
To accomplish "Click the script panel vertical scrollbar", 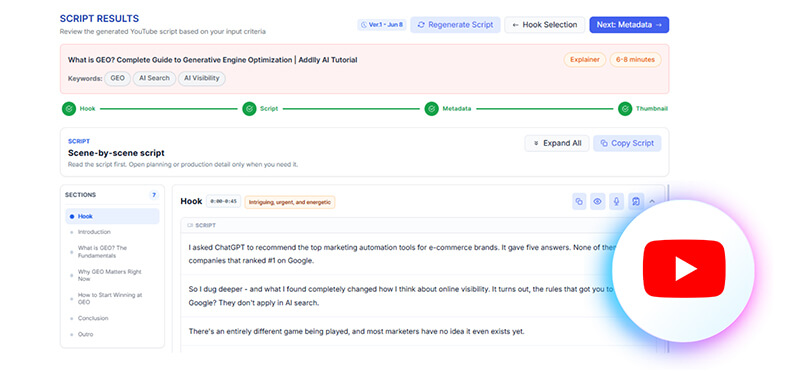I will point(668,269).
